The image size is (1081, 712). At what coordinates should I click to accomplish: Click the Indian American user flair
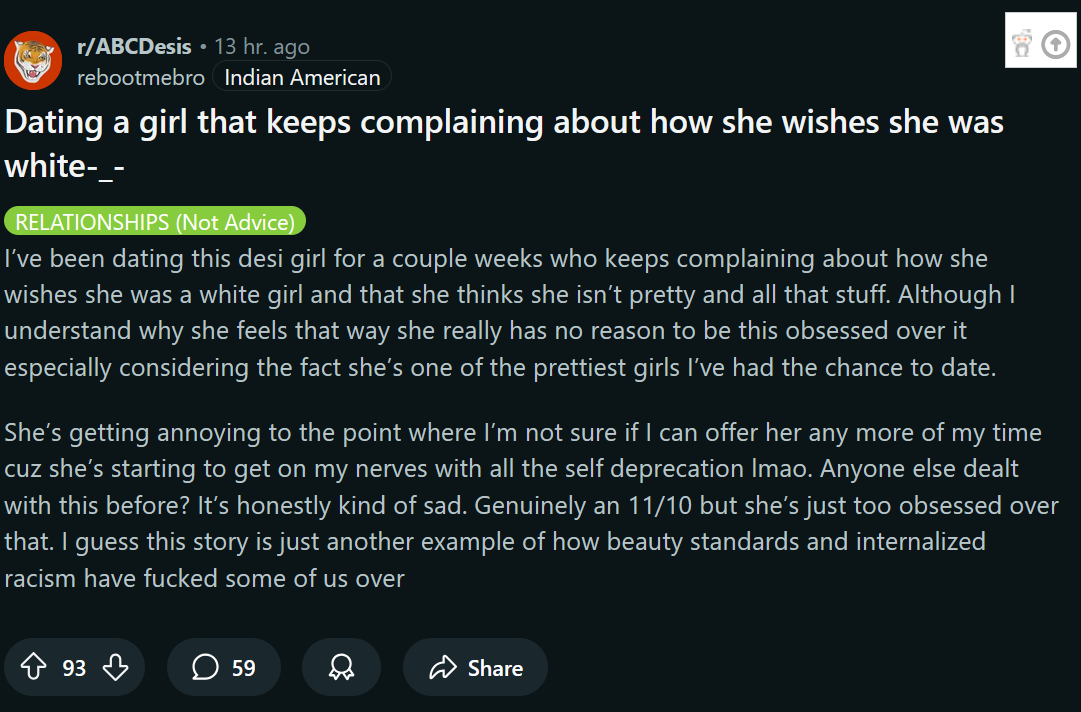302,77
